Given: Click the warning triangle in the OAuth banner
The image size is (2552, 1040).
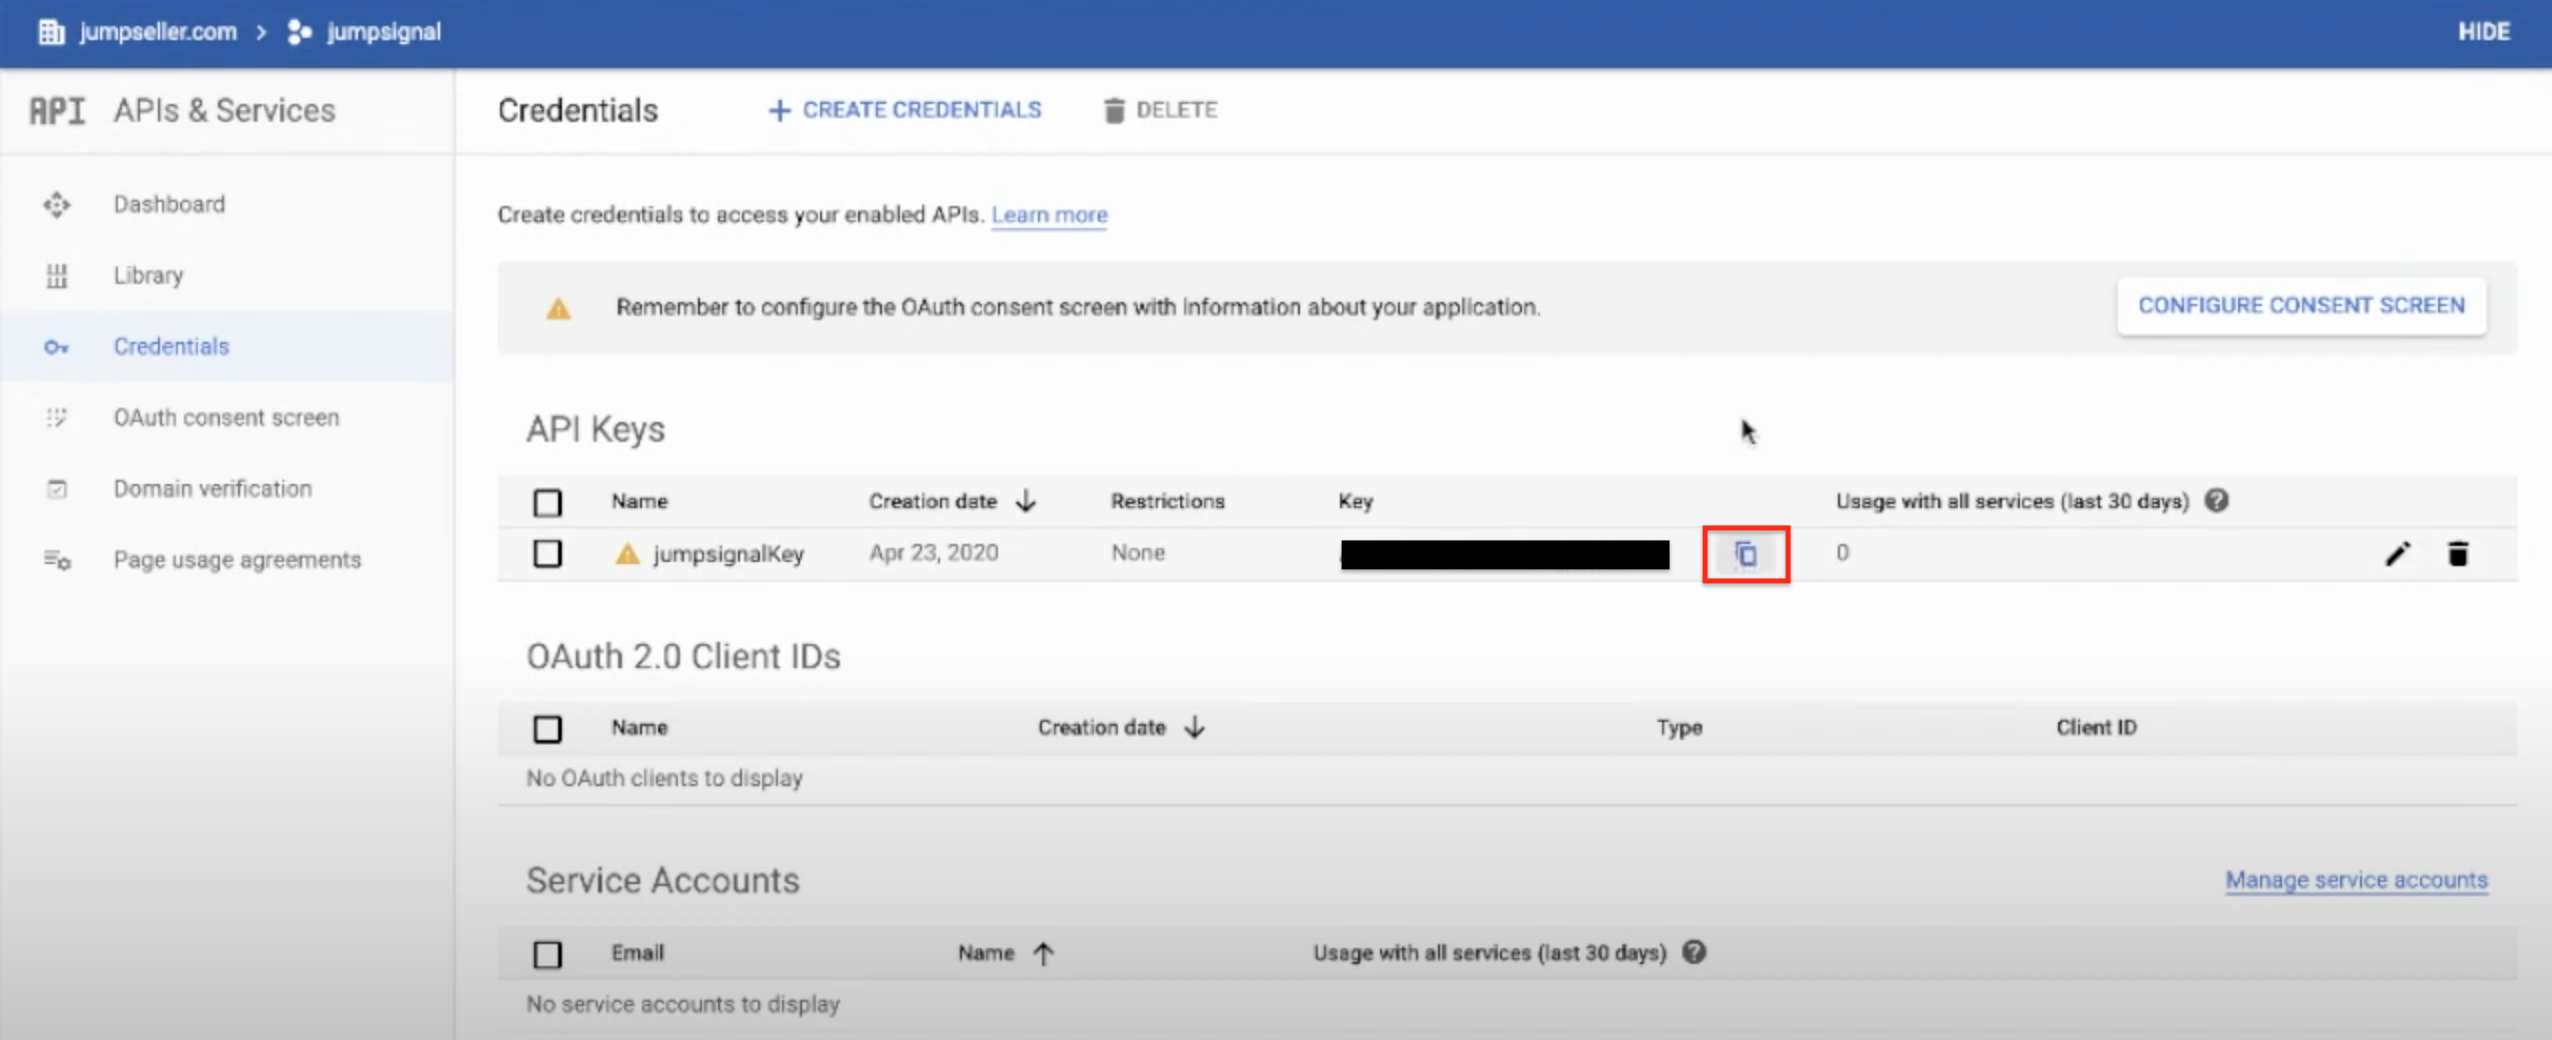Looking at the screenshot, I should point(558,308).
